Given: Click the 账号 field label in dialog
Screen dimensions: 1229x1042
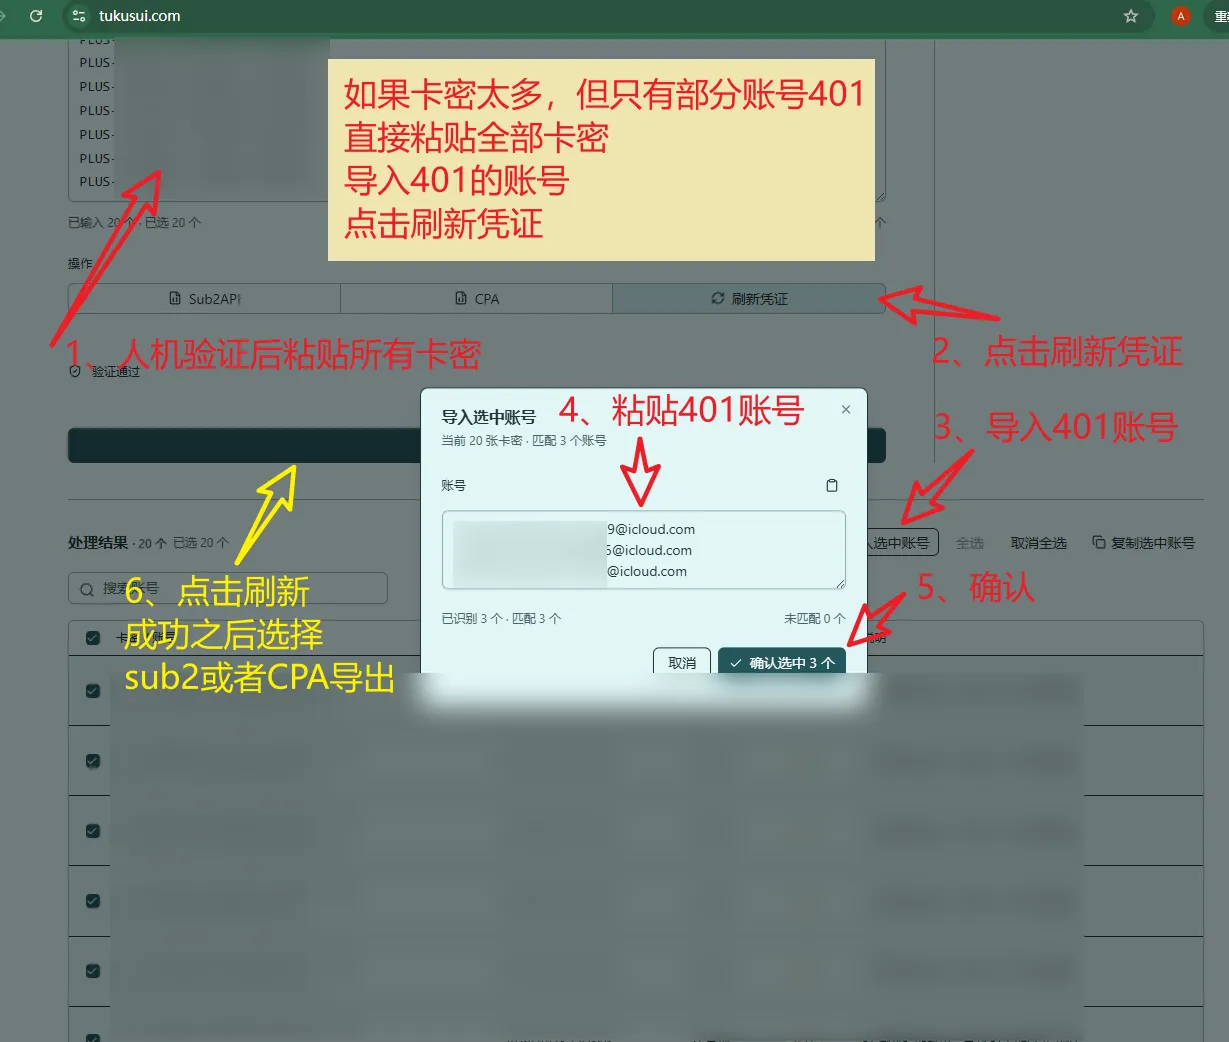Looking at the screenshot, I should point(454,485).
